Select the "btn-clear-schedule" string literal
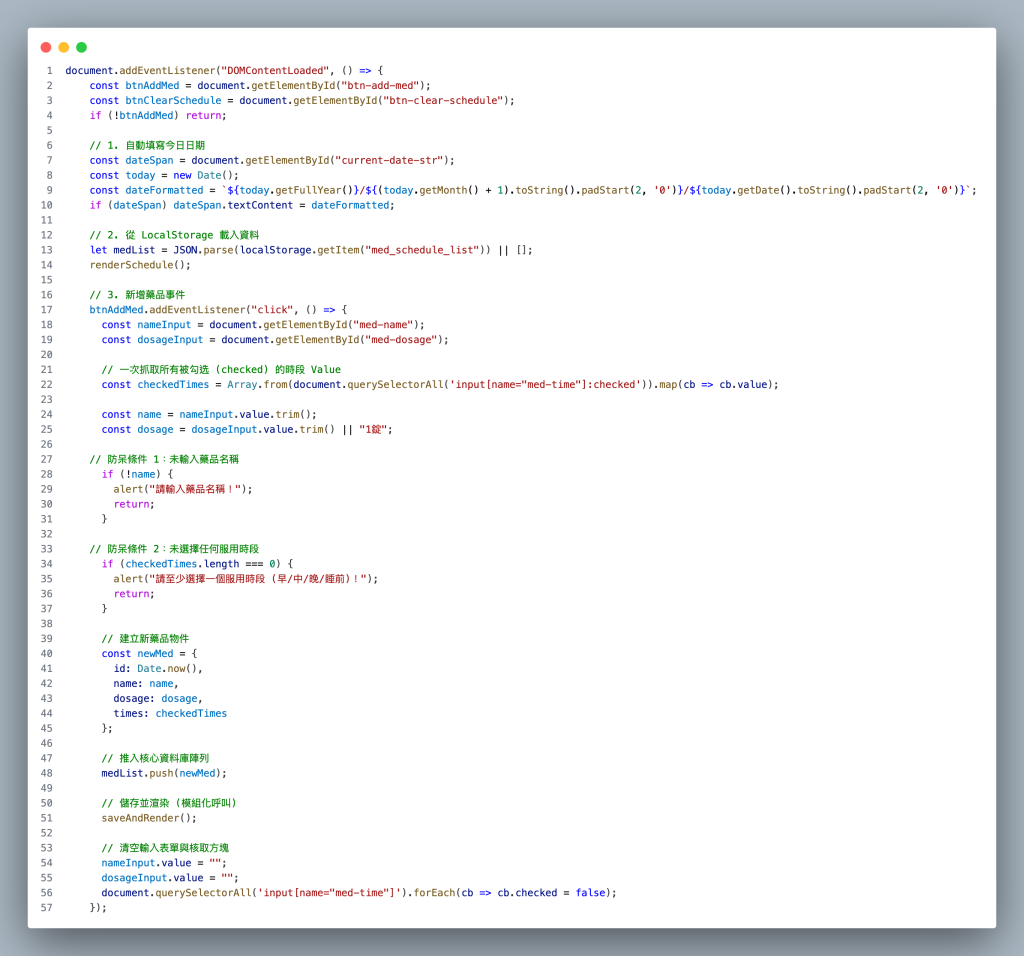 click(443, 101)
